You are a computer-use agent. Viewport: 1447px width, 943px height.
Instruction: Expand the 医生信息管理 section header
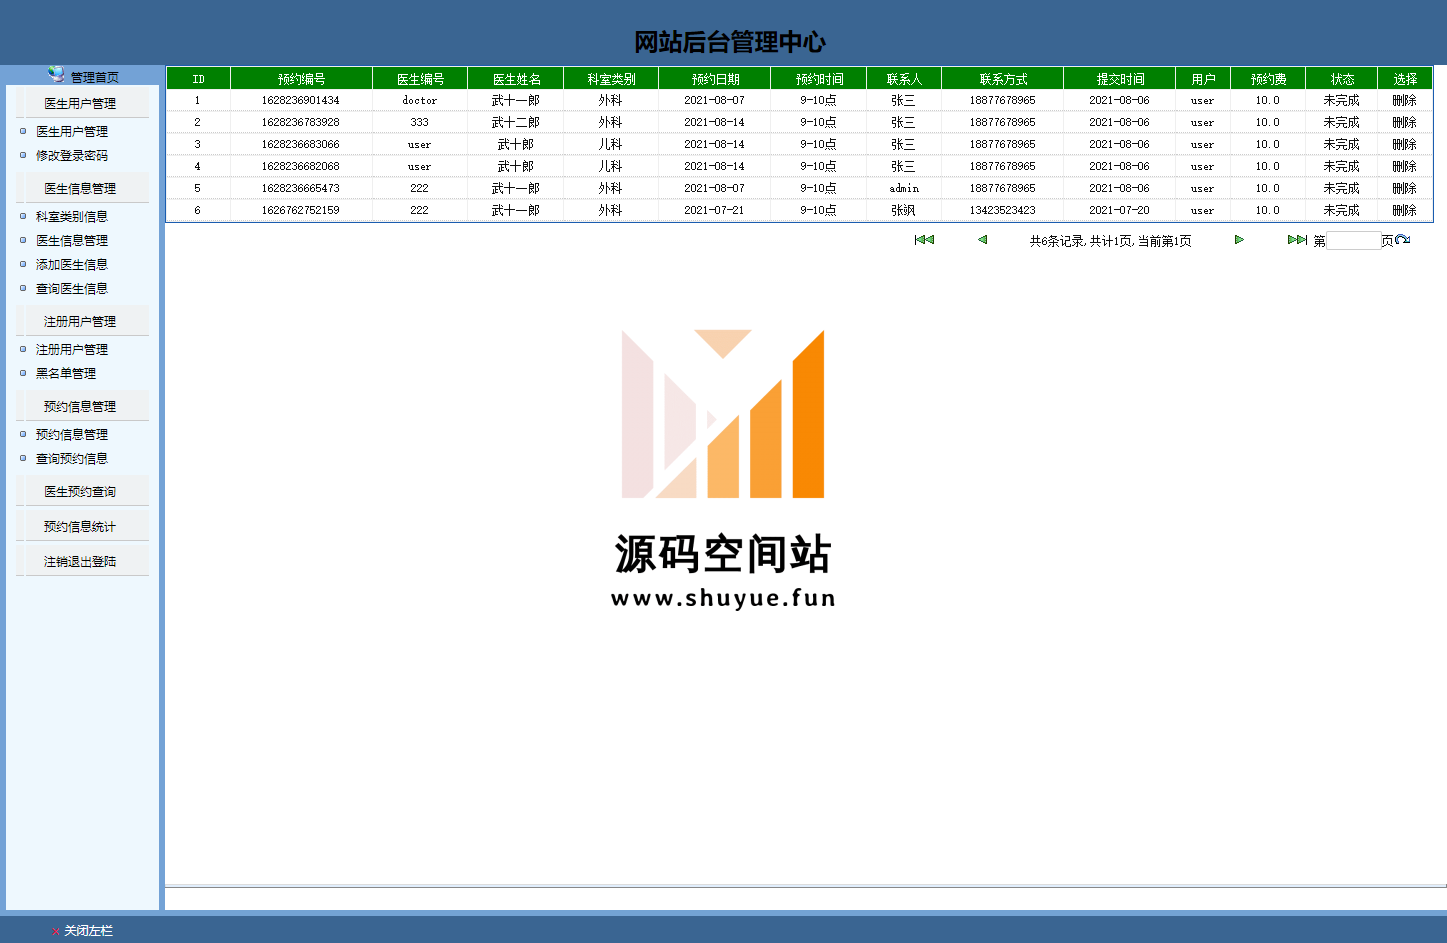[82, 188]
